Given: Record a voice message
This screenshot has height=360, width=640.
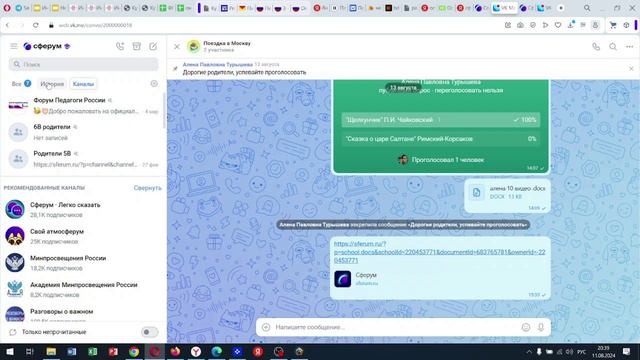Looking at the screenshot, I should tap(541, 327).
